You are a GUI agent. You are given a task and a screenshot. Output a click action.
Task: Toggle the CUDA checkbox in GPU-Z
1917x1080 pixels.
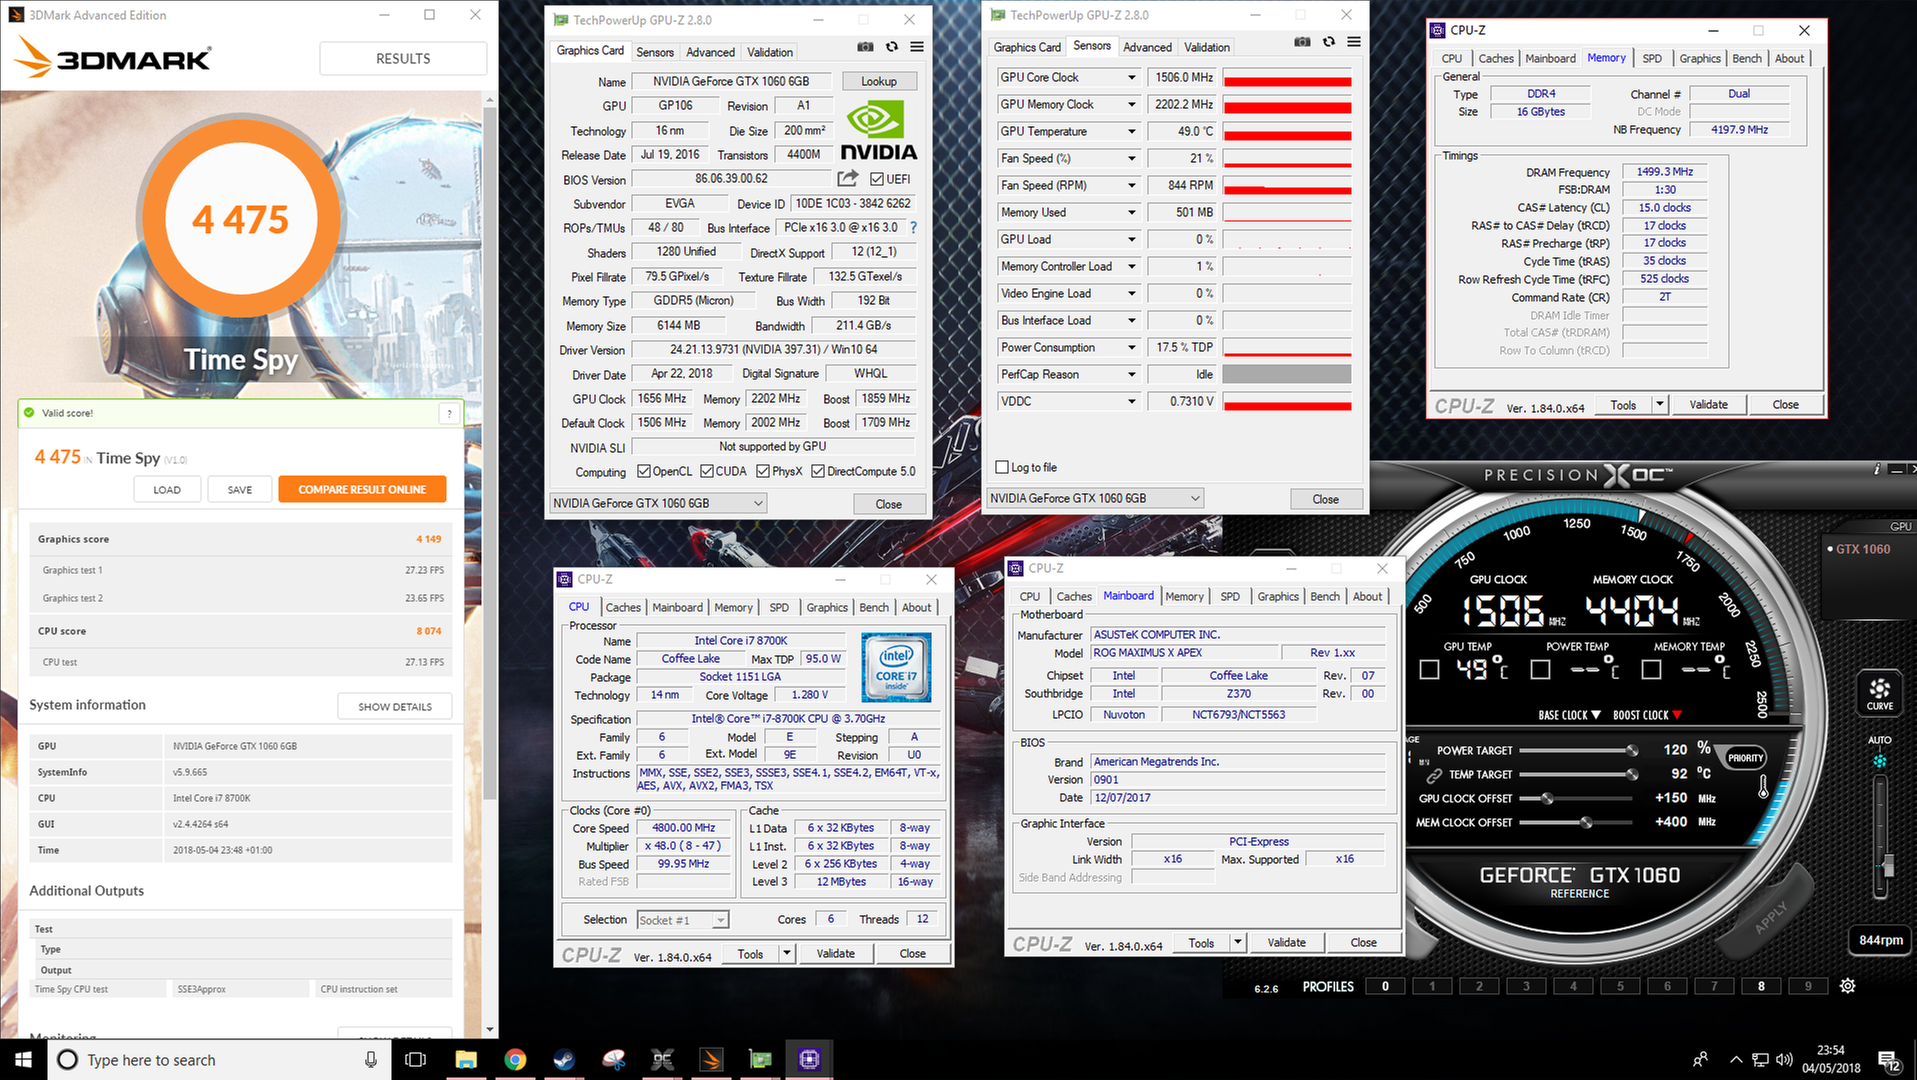707,471
